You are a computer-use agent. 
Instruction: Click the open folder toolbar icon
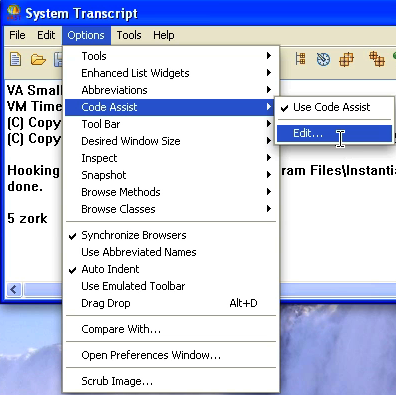[38, 60]
